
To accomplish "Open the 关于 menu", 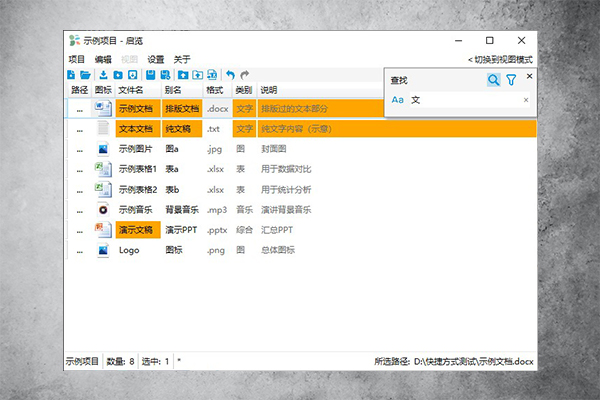I will coord(182,59).
